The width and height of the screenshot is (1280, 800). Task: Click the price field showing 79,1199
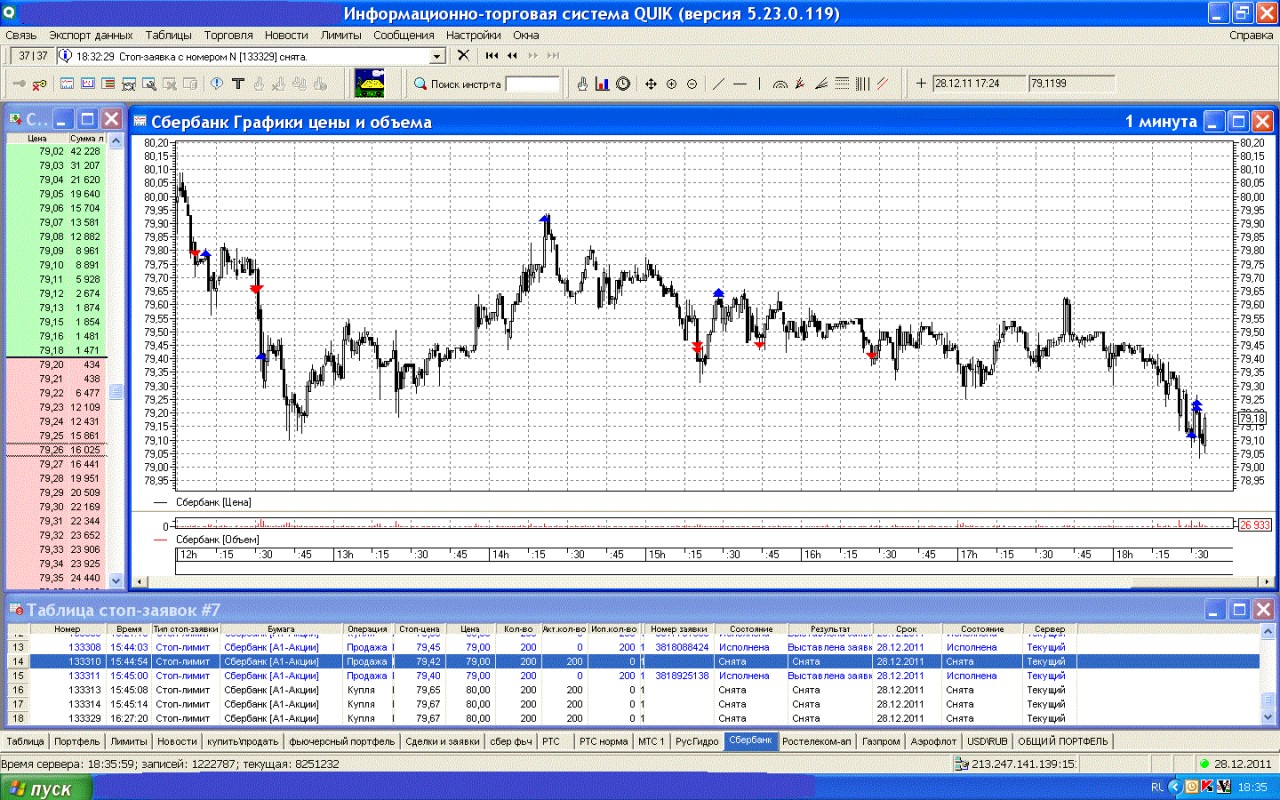click(x=1071, y=84)
